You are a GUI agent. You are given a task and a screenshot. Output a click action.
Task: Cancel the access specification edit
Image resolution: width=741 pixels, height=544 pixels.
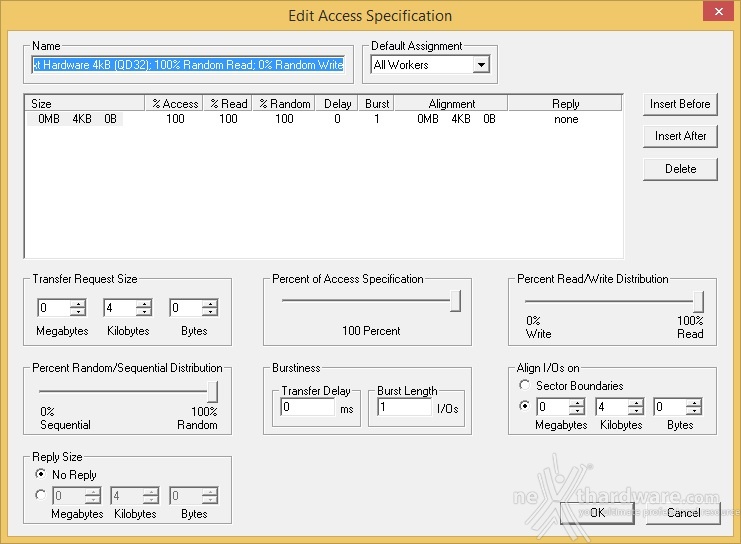[x=683, y=513]
